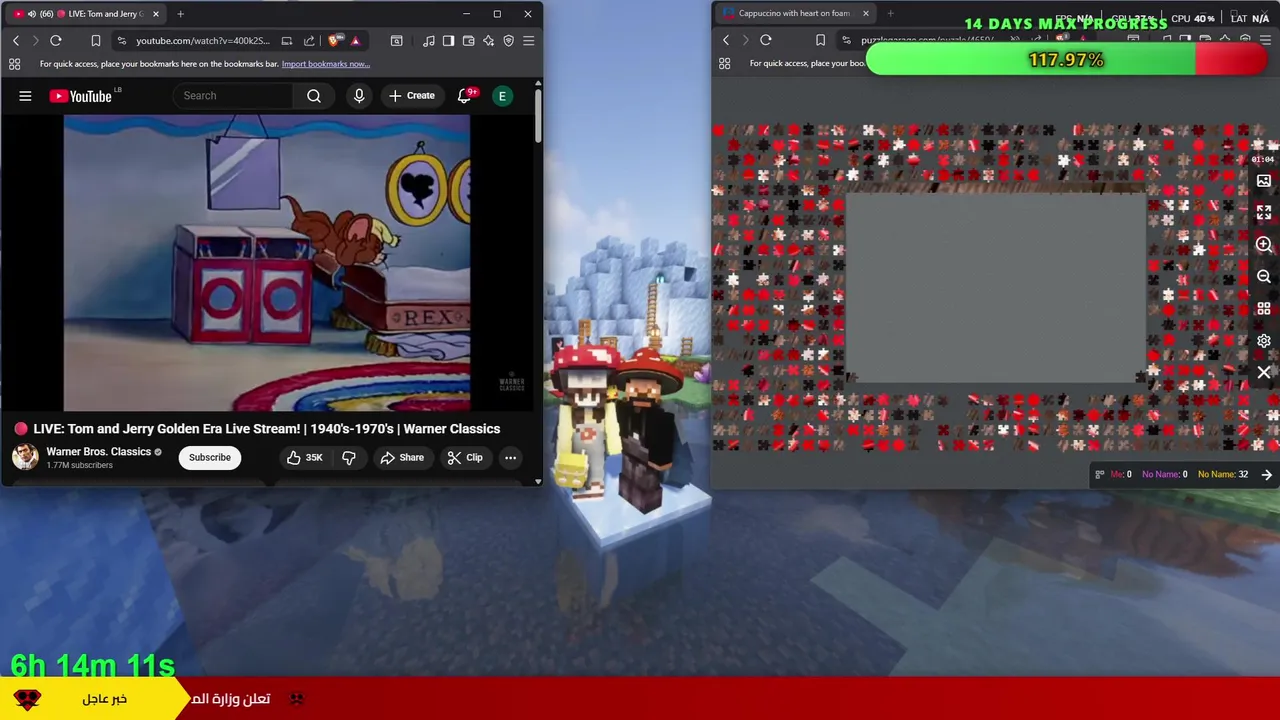Dislike the Tom and Jerry video

[349, 457]
